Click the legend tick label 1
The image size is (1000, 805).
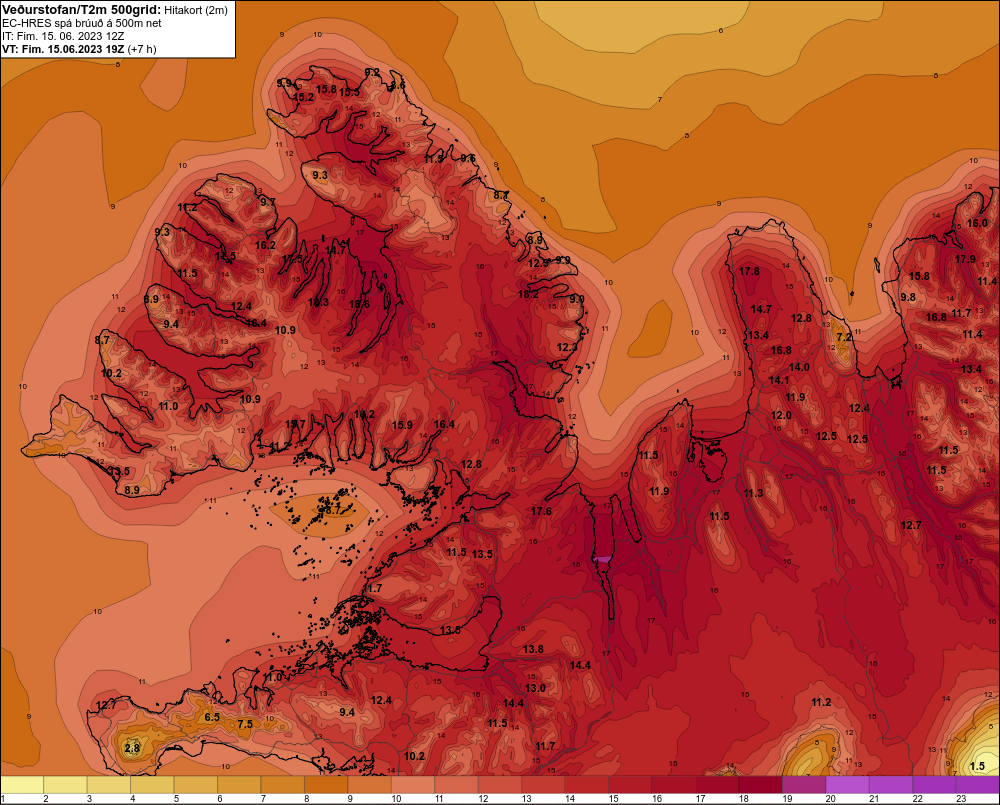tap(3, 799)
